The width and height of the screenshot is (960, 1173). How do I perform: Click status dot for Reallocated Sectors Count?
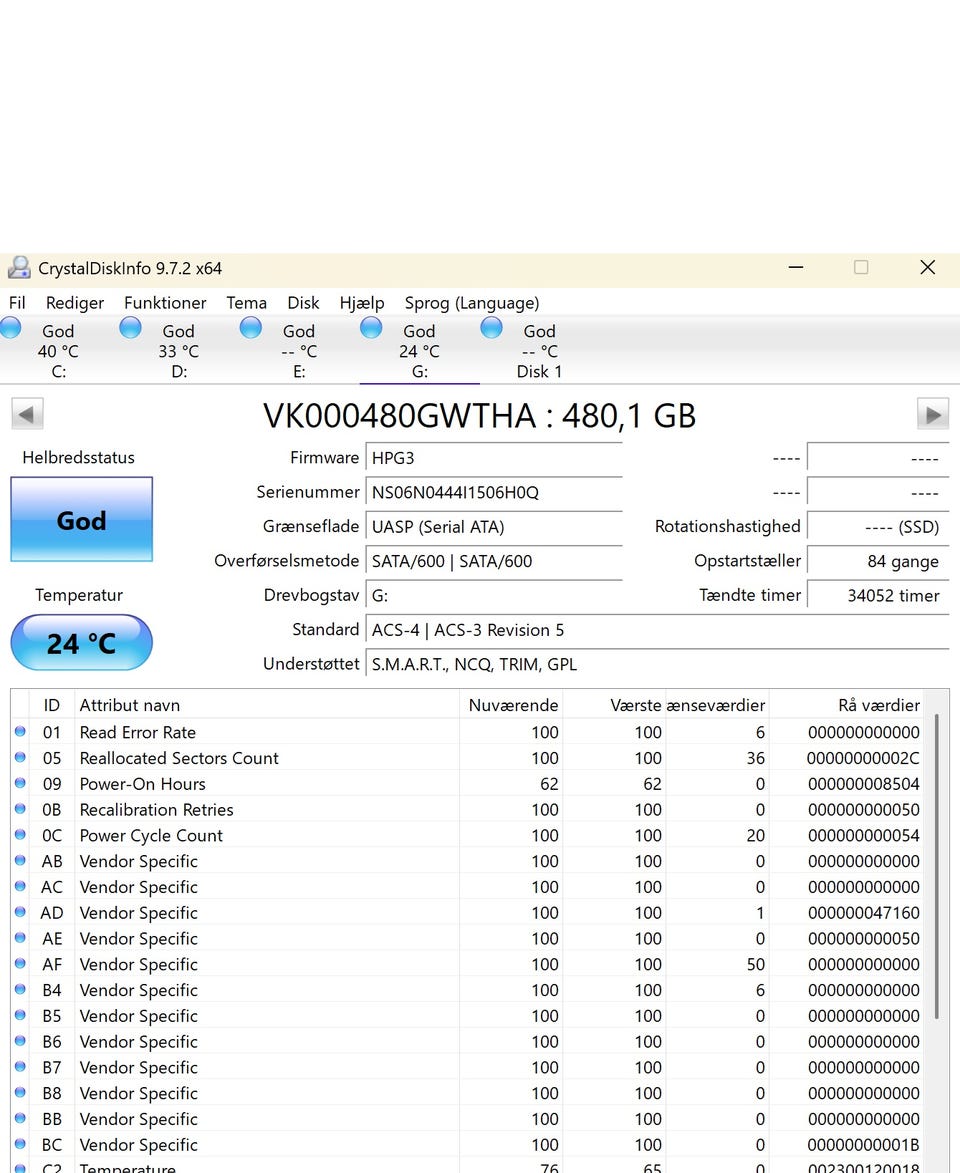[x=20, y=758]
